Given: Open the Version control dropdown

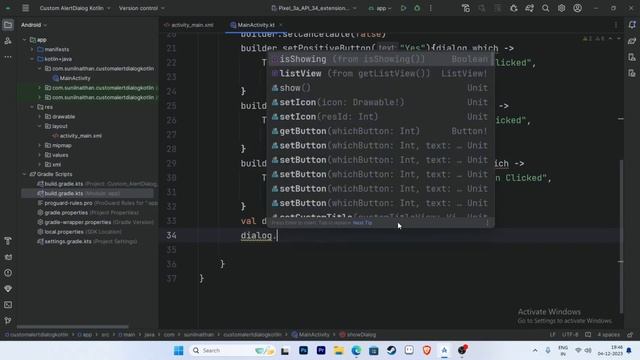Looking at the screenshot, I should 142,8.
